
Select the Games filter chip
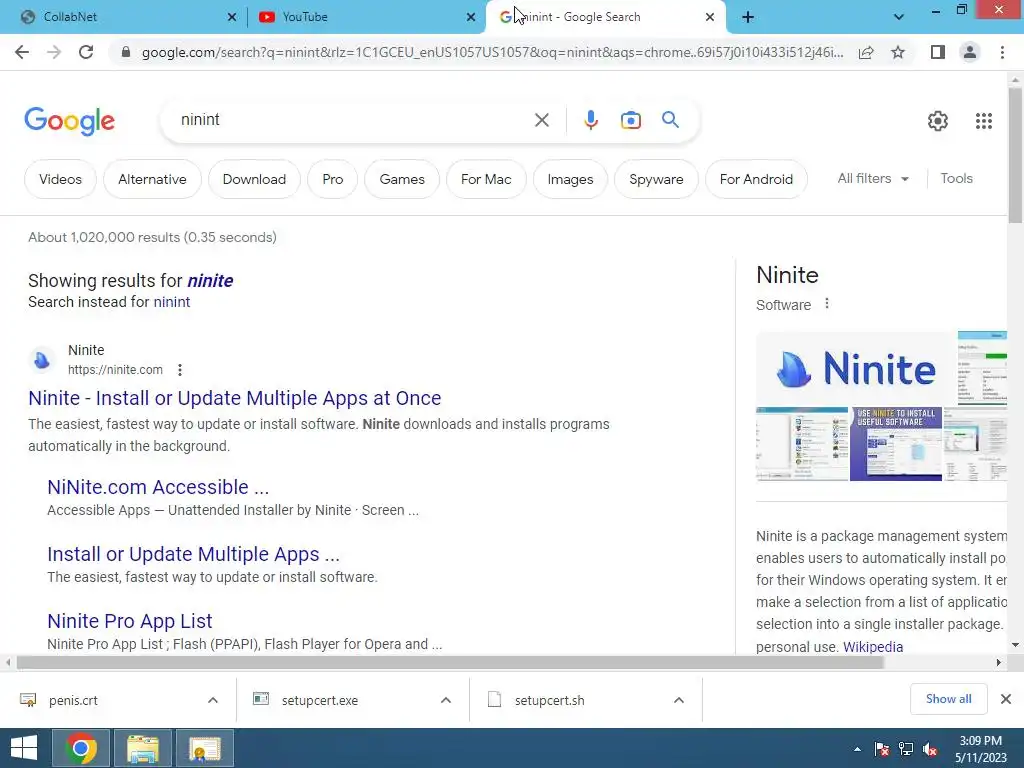pos(402,179)
